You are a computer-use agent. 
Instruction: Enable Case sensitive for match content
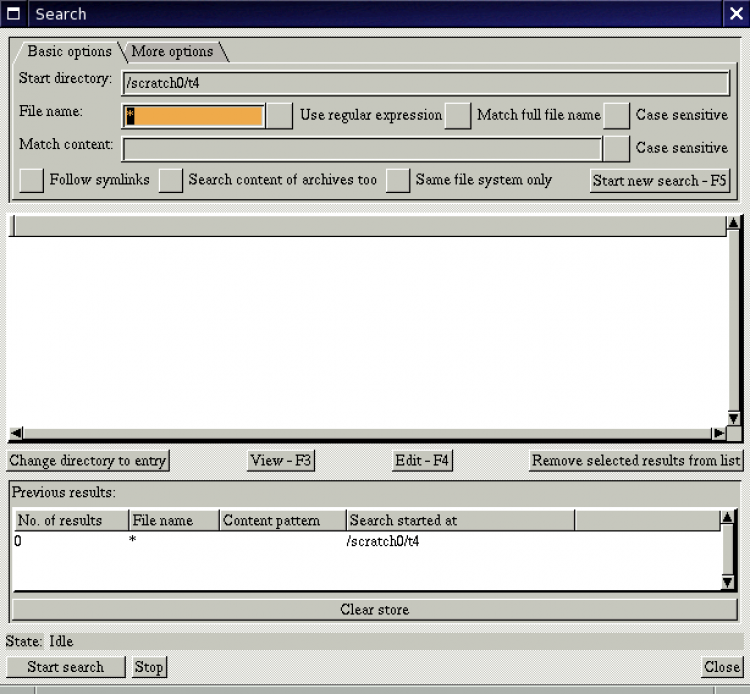coord(616,148)
